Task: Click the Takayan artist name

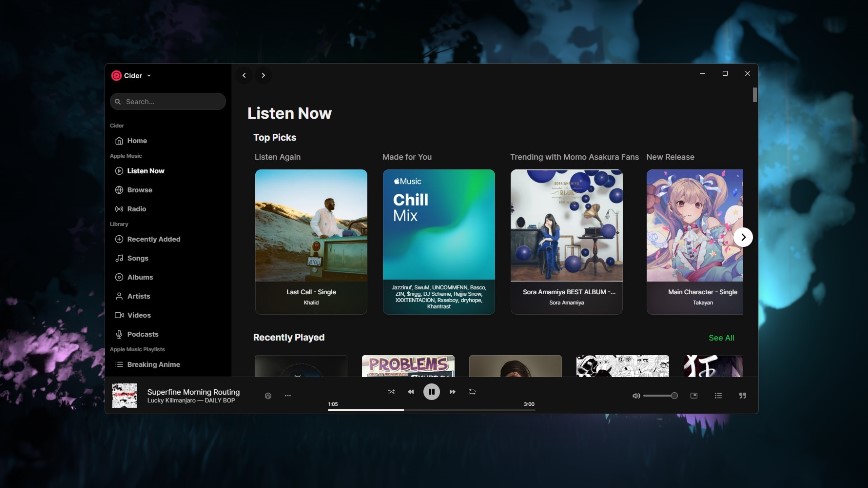Action: pos(702,303)
